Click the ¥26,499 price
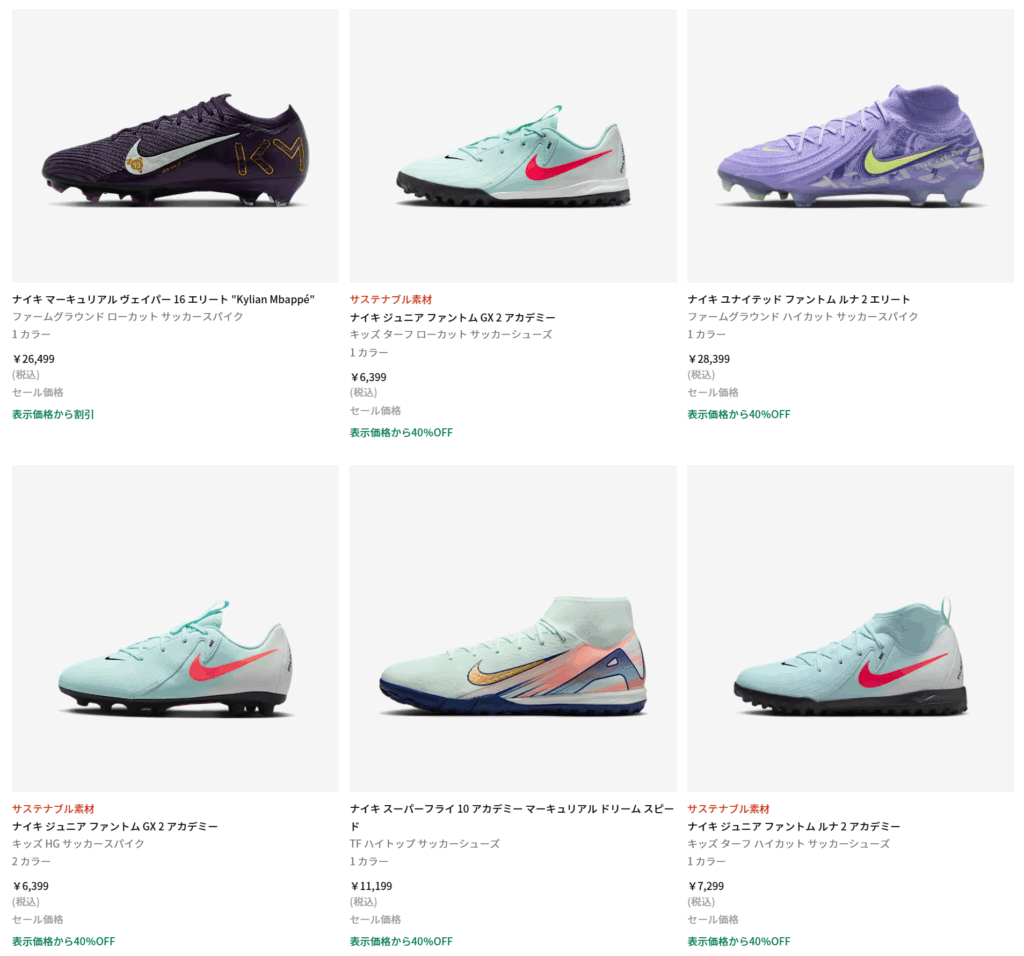The image size is (1024, 956). [33, 358]
